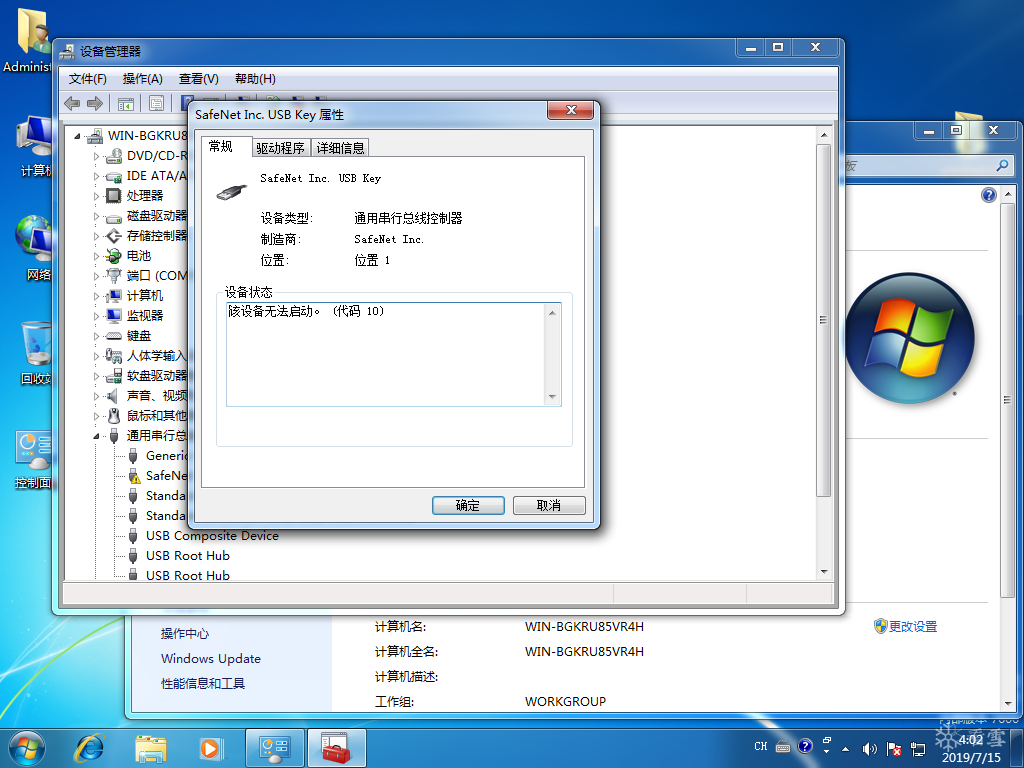Click the volume speaker tray icon
The width and height of the screenshot is (1024, 768).
pos(869,749)
